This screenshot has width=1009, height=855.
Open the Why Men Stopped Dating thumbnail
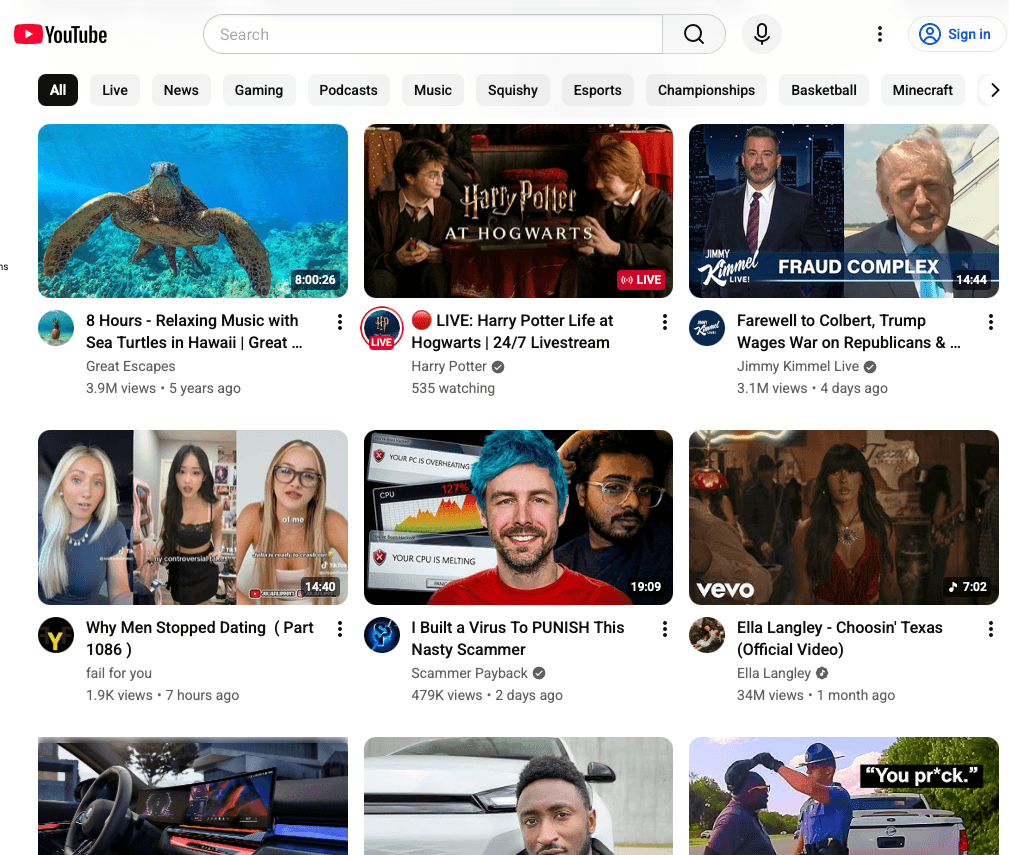click(193, 517)
